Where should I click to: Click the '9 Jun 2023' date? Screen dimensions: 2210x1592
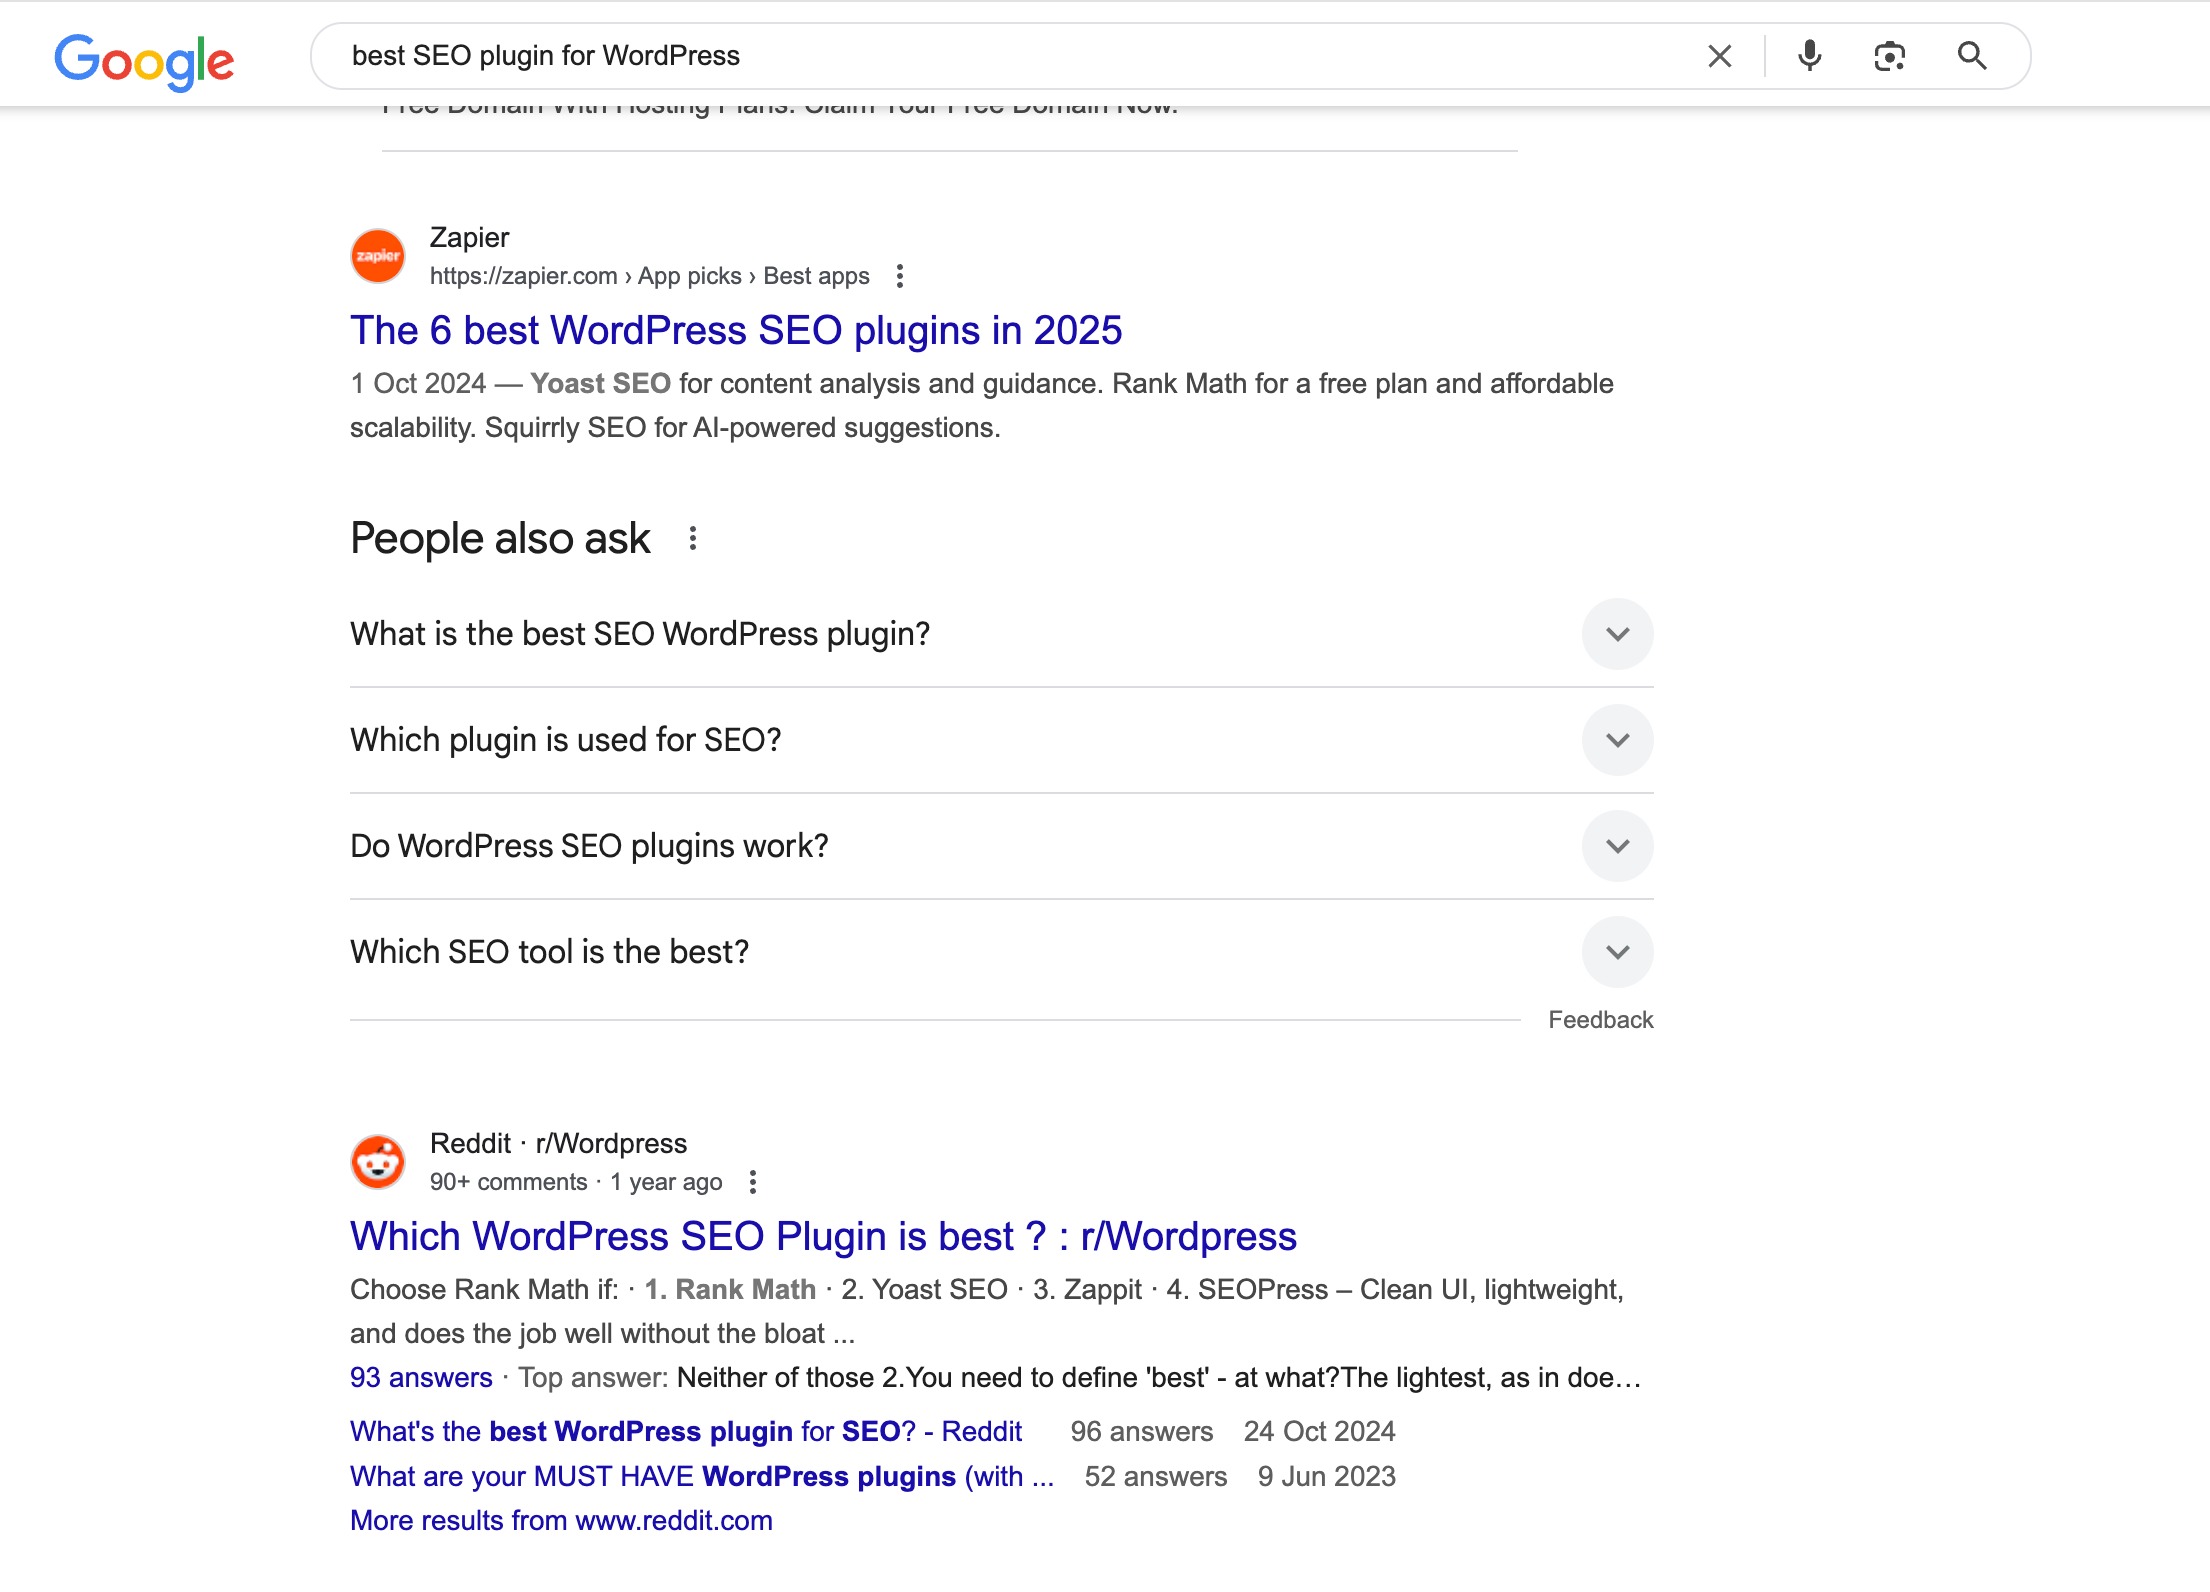(1326, 1477)
